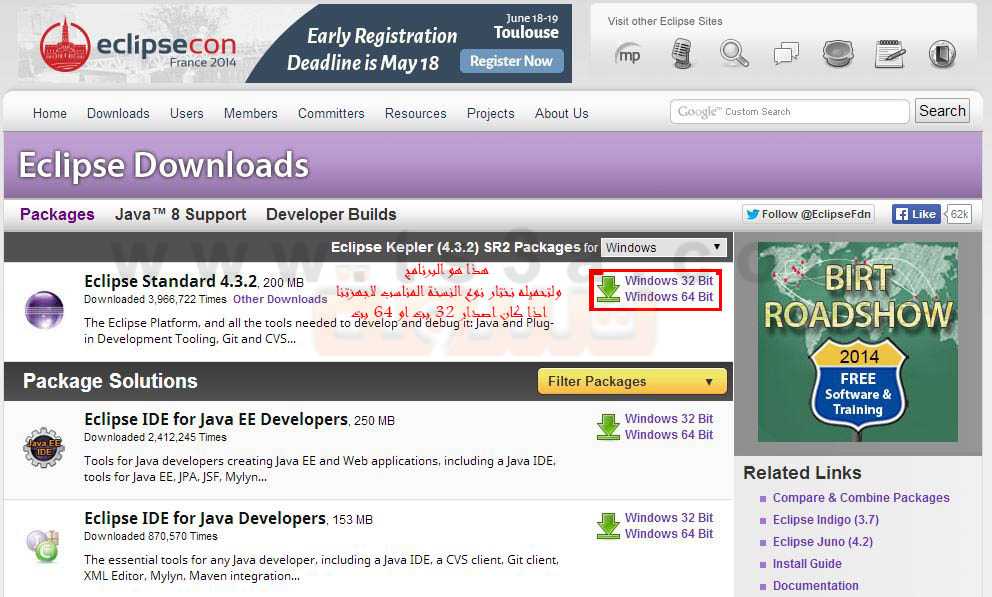Click the Eclipse Standard purple sphere icon
Screen dimensions: 992x597
coord(44,310)
